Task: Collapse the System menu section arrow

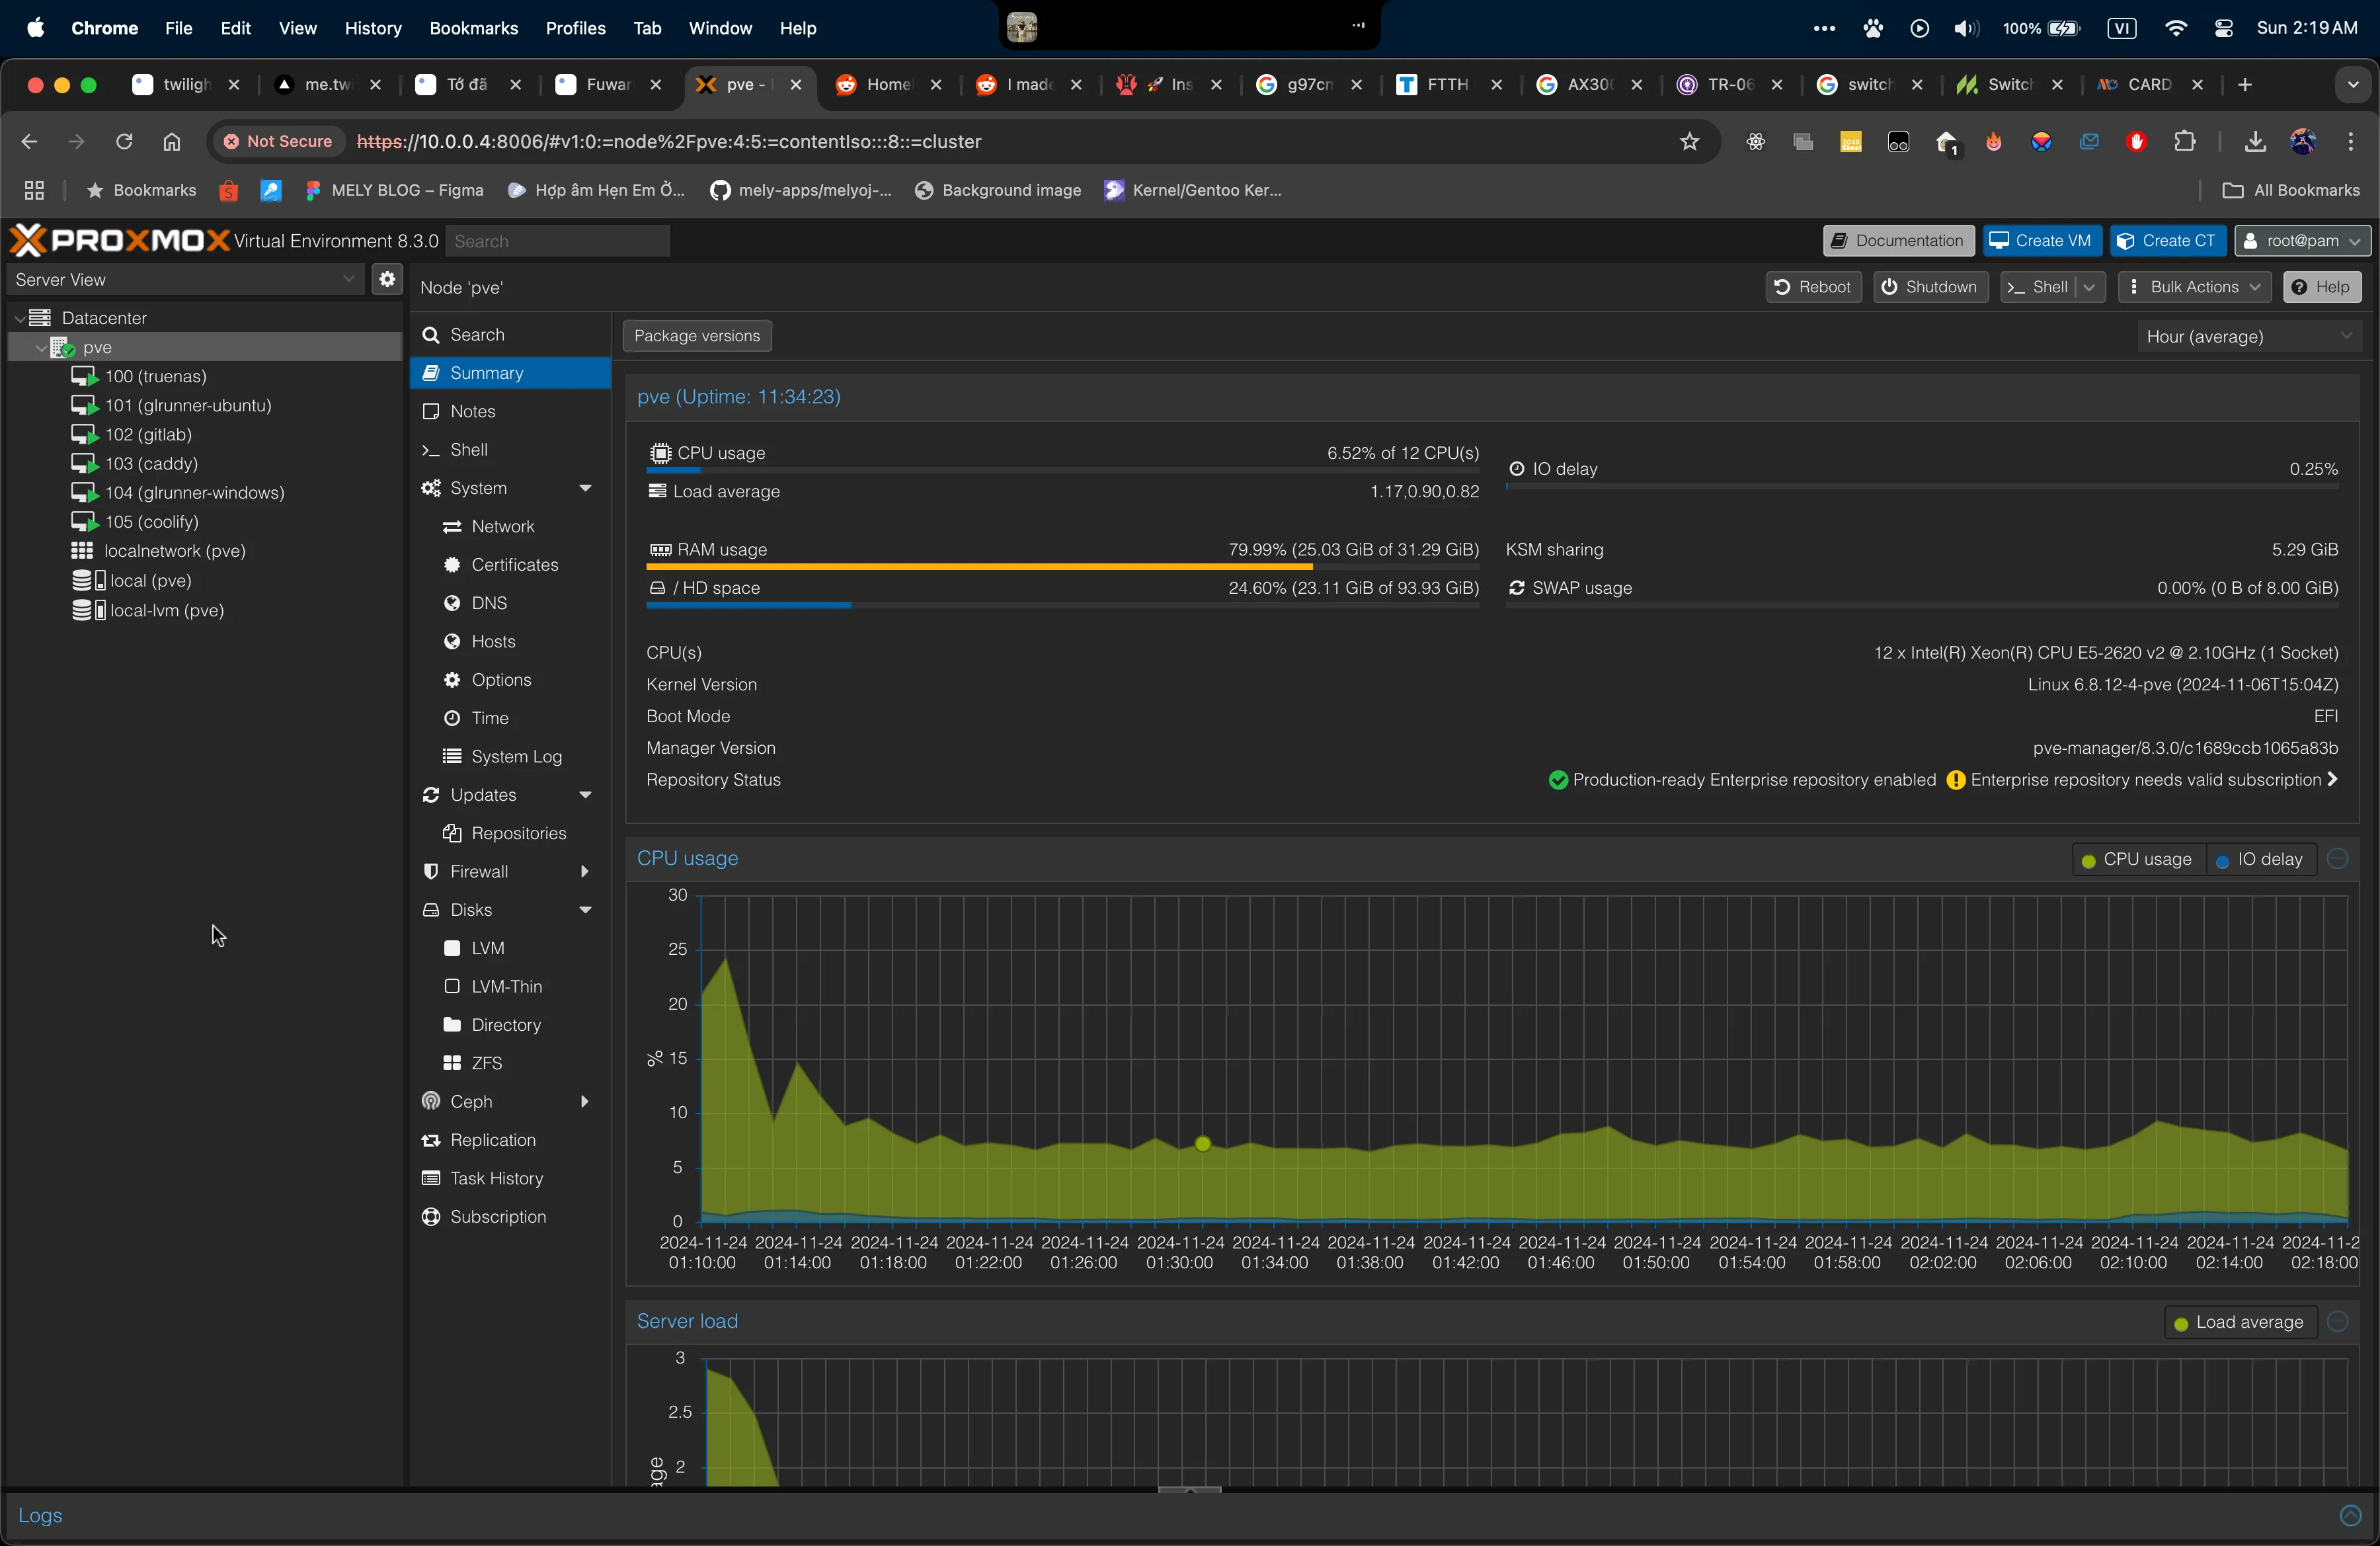Action: [585, 488]
